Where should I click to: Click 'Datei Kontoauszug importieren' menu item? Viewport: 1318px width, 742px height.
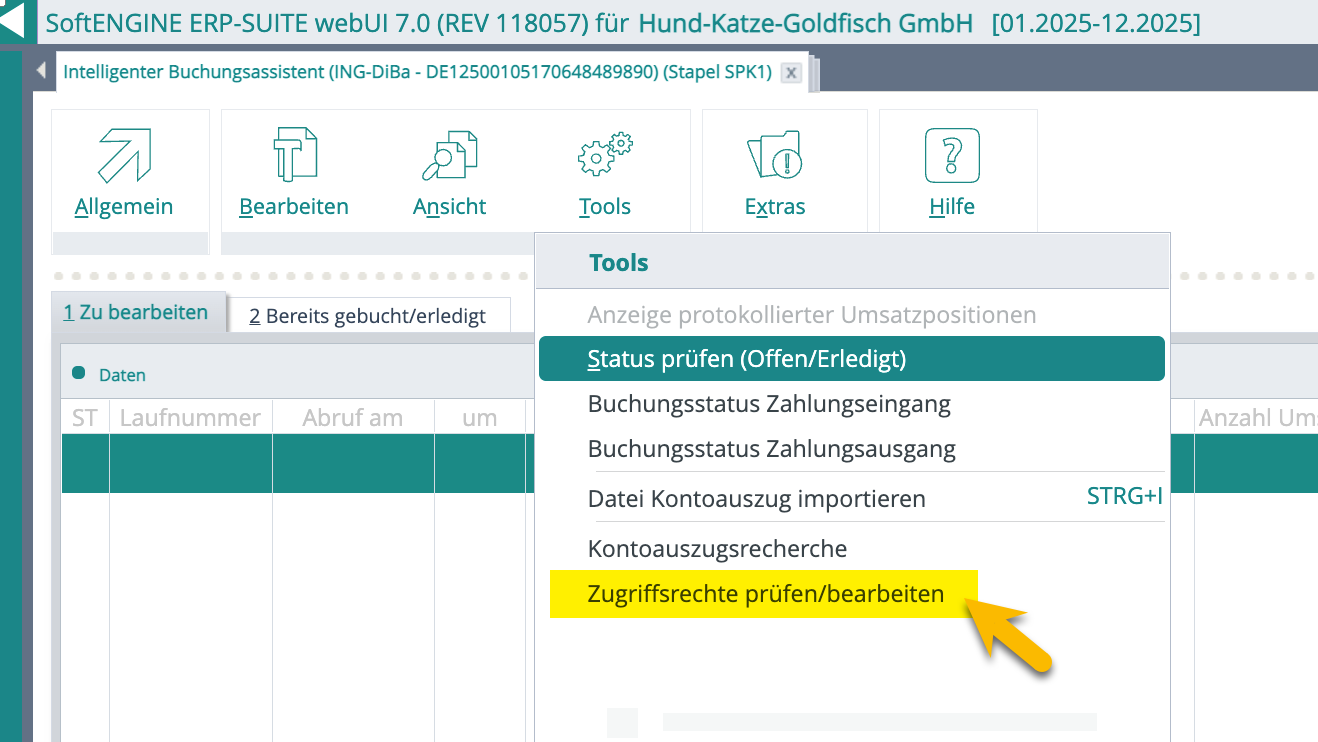756,498
